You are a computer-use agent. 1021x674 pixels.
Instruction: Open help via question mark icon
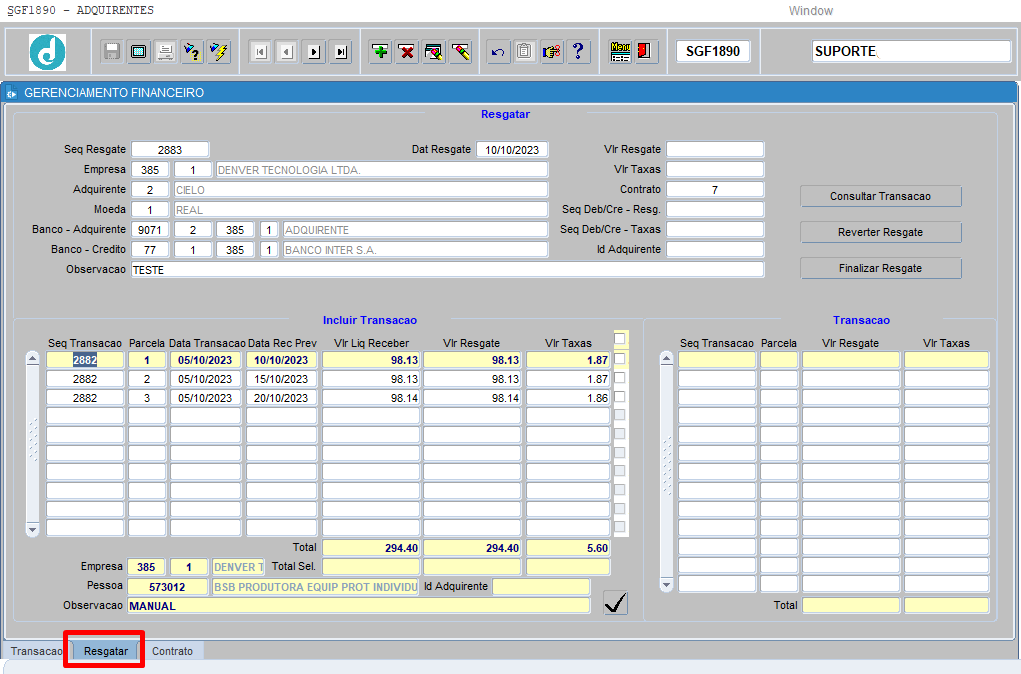click(578, 51)
